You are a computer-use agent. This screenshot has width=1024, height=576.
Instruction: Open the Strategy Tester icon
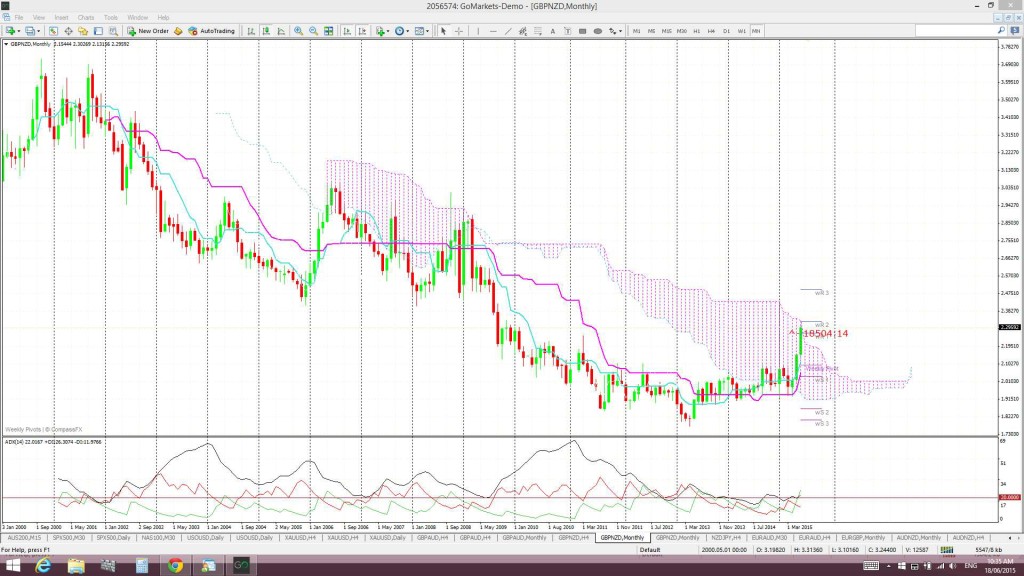[x=113, y=31]
